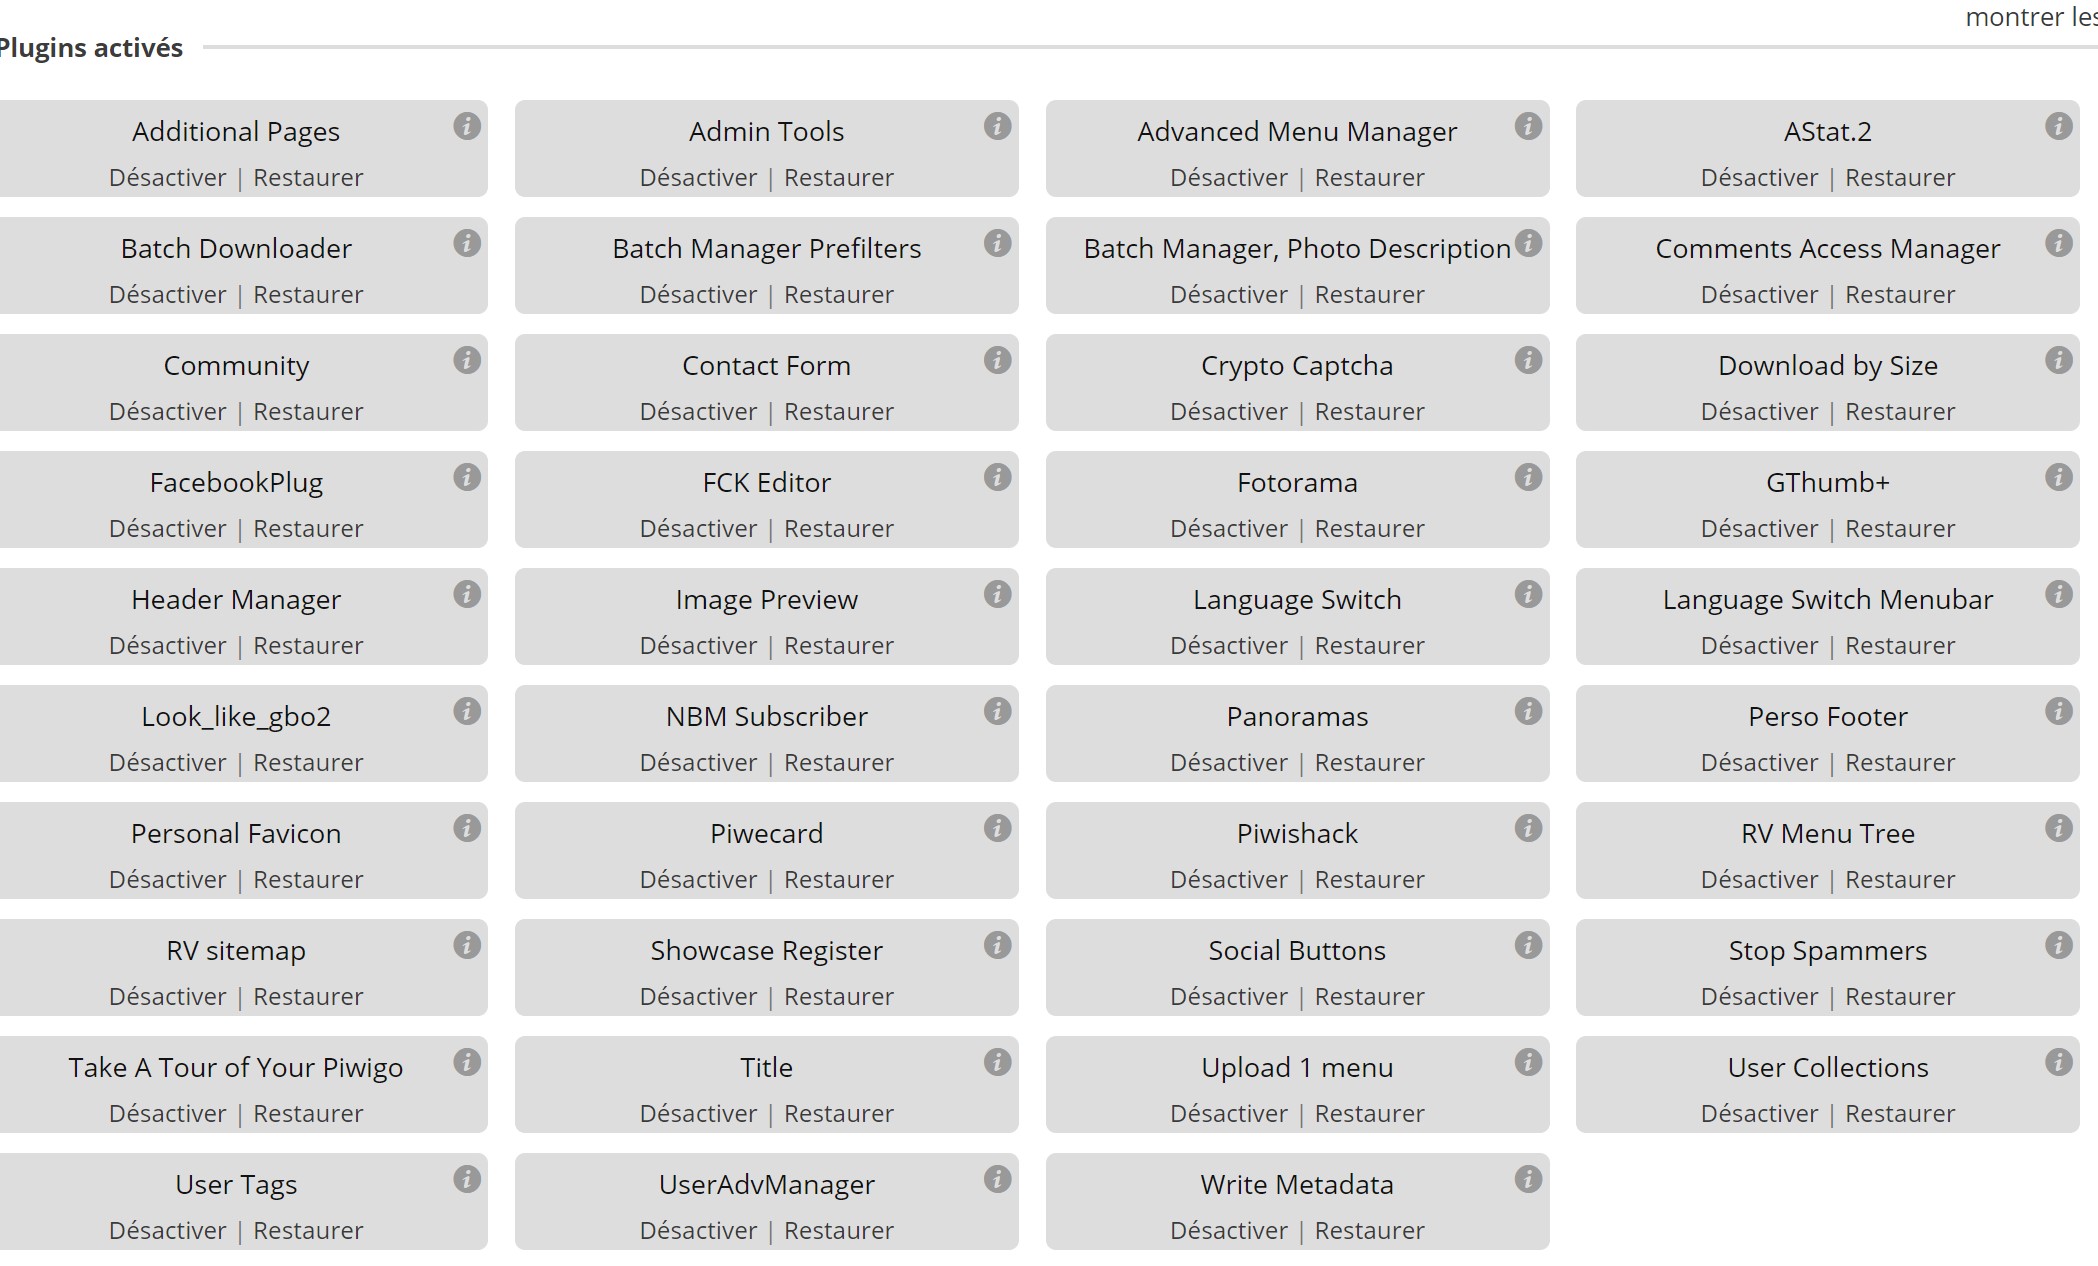Image resolution: width=2098 pixels, height=1266 pixels.
Task: Show info for the Crypto Captcha plugin
Action: click(1528, 360)
